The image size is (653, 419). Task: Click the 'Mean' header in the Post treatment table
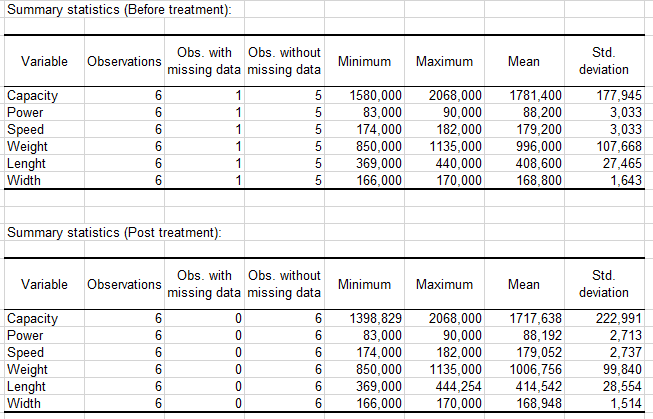coord(524,284)
